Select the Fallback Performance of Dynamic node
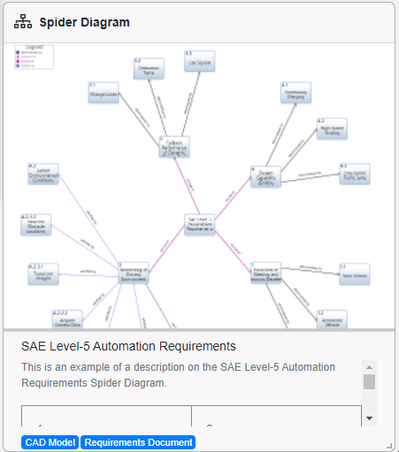This screenshot has width=399, height=452. pyautogui.click(x=174, y=147)
